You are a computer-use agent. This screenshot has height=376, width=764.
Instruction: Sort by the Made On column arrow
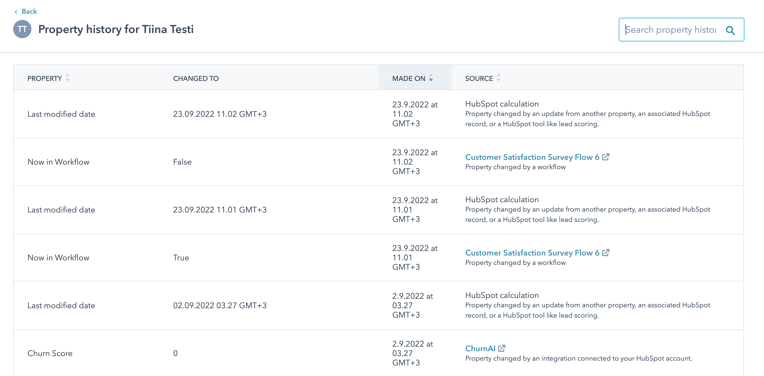pyautogui.click(x=431, y=78)
